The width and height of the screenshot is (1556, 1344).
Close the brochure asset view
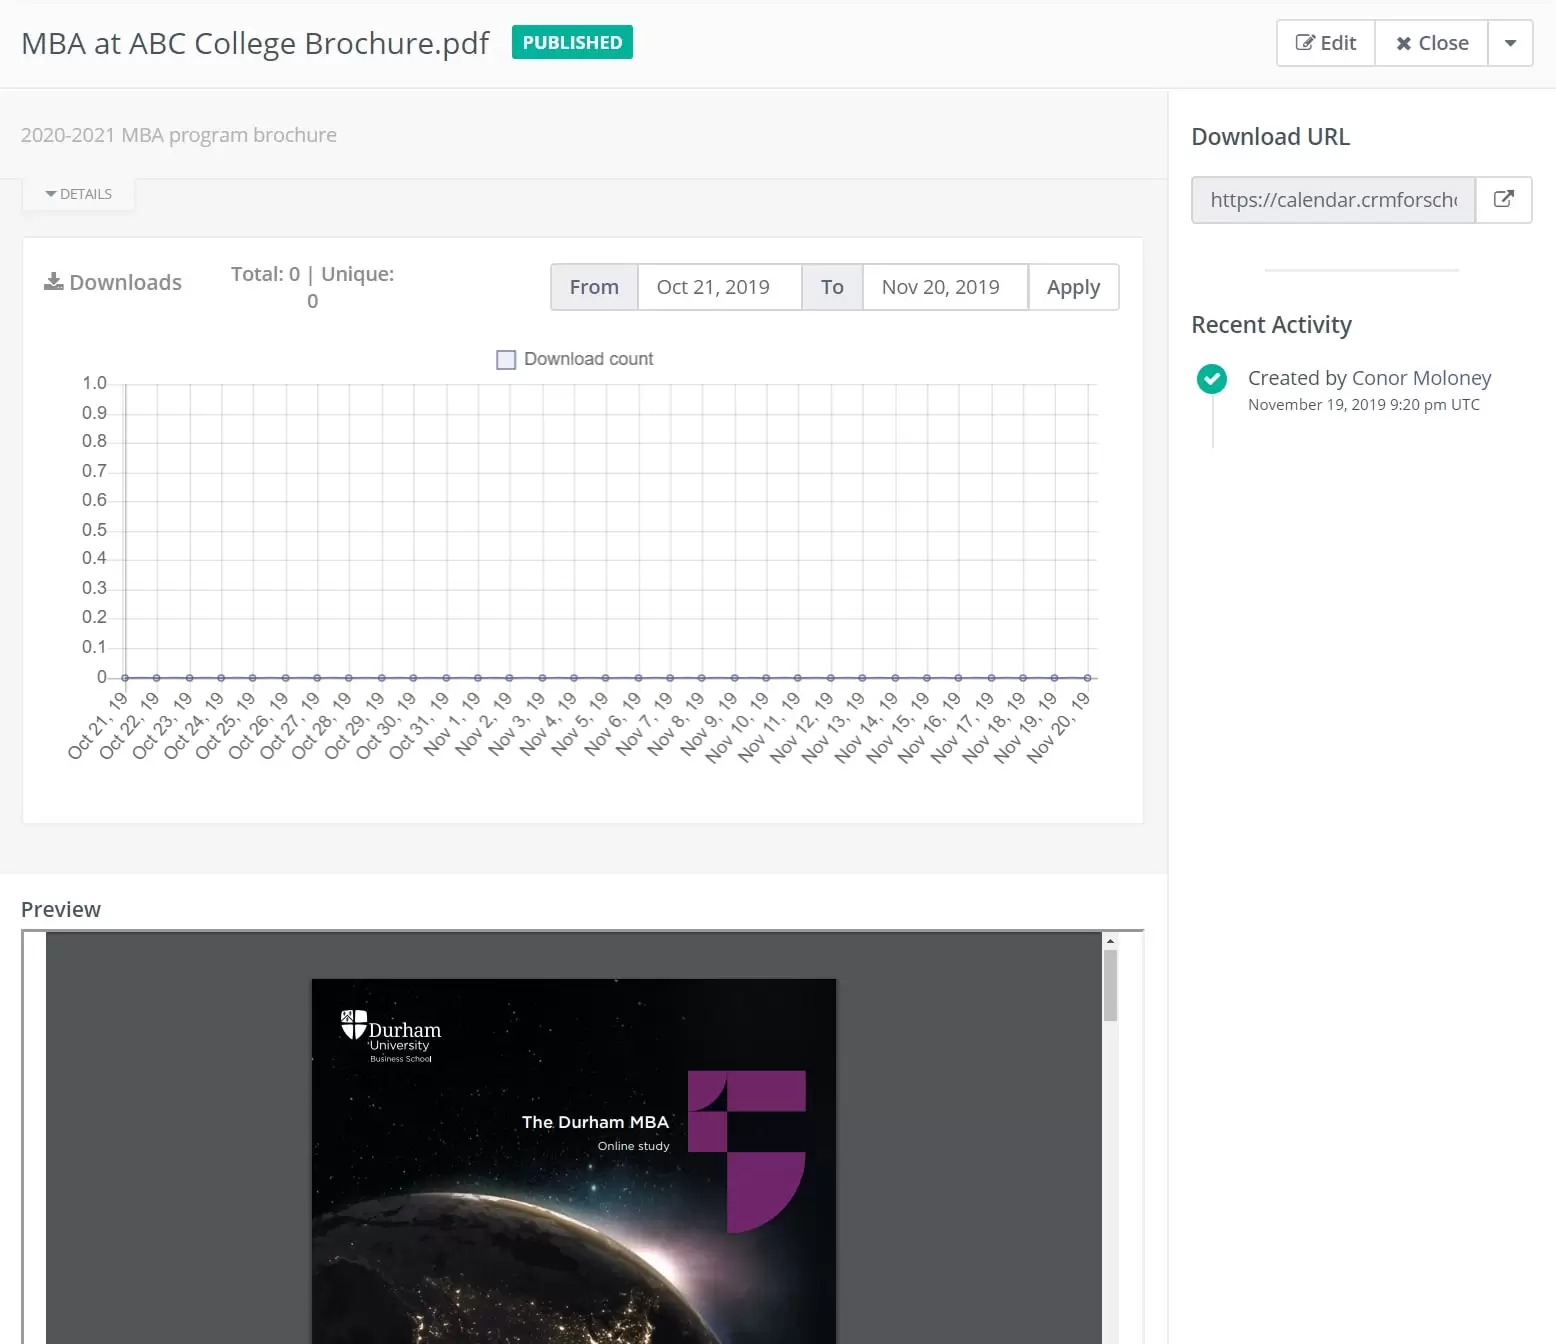click(x=1432, y=43)
